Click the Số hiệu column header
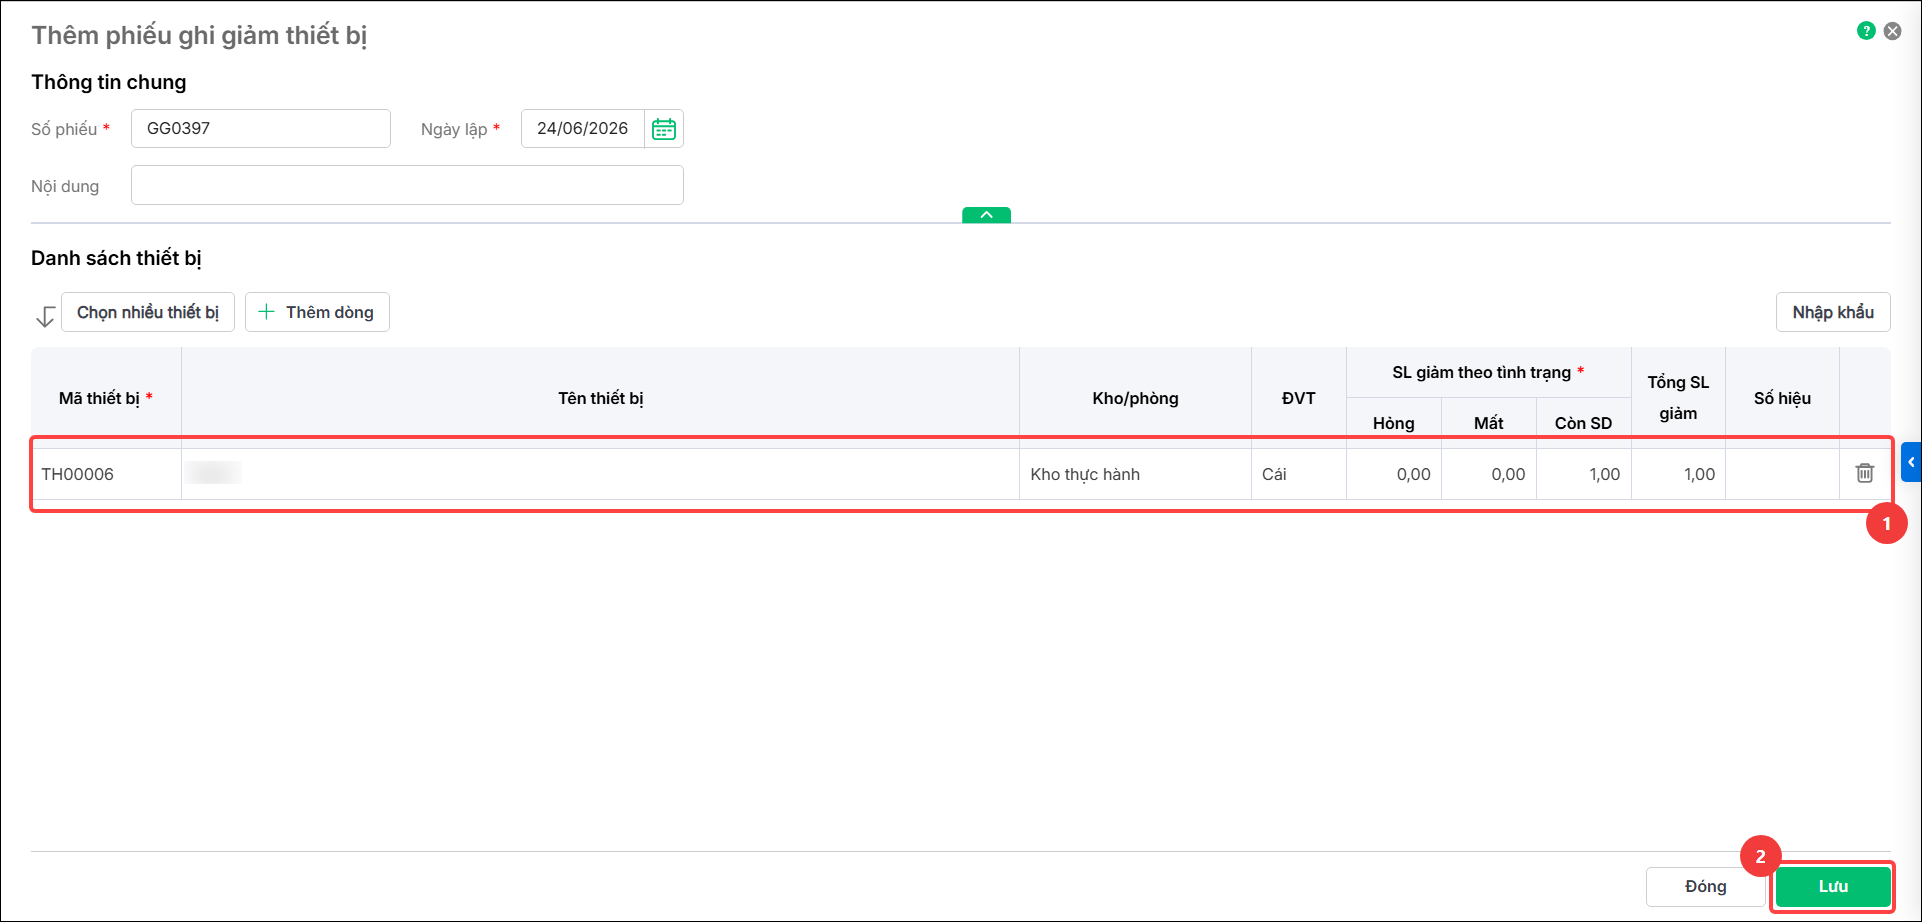The width and height of the screenshot is (1922, 922). click(1783, 398)
